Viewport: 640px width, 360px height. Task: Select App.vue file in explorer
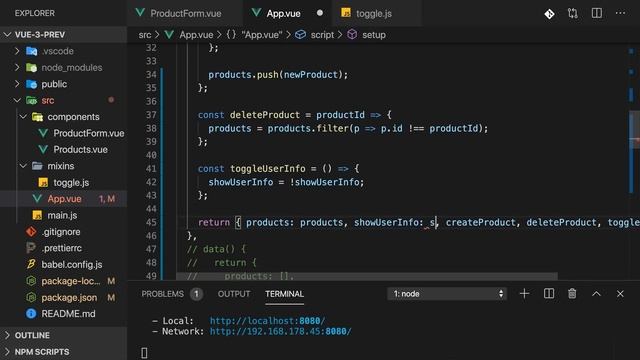coord(64,199)
